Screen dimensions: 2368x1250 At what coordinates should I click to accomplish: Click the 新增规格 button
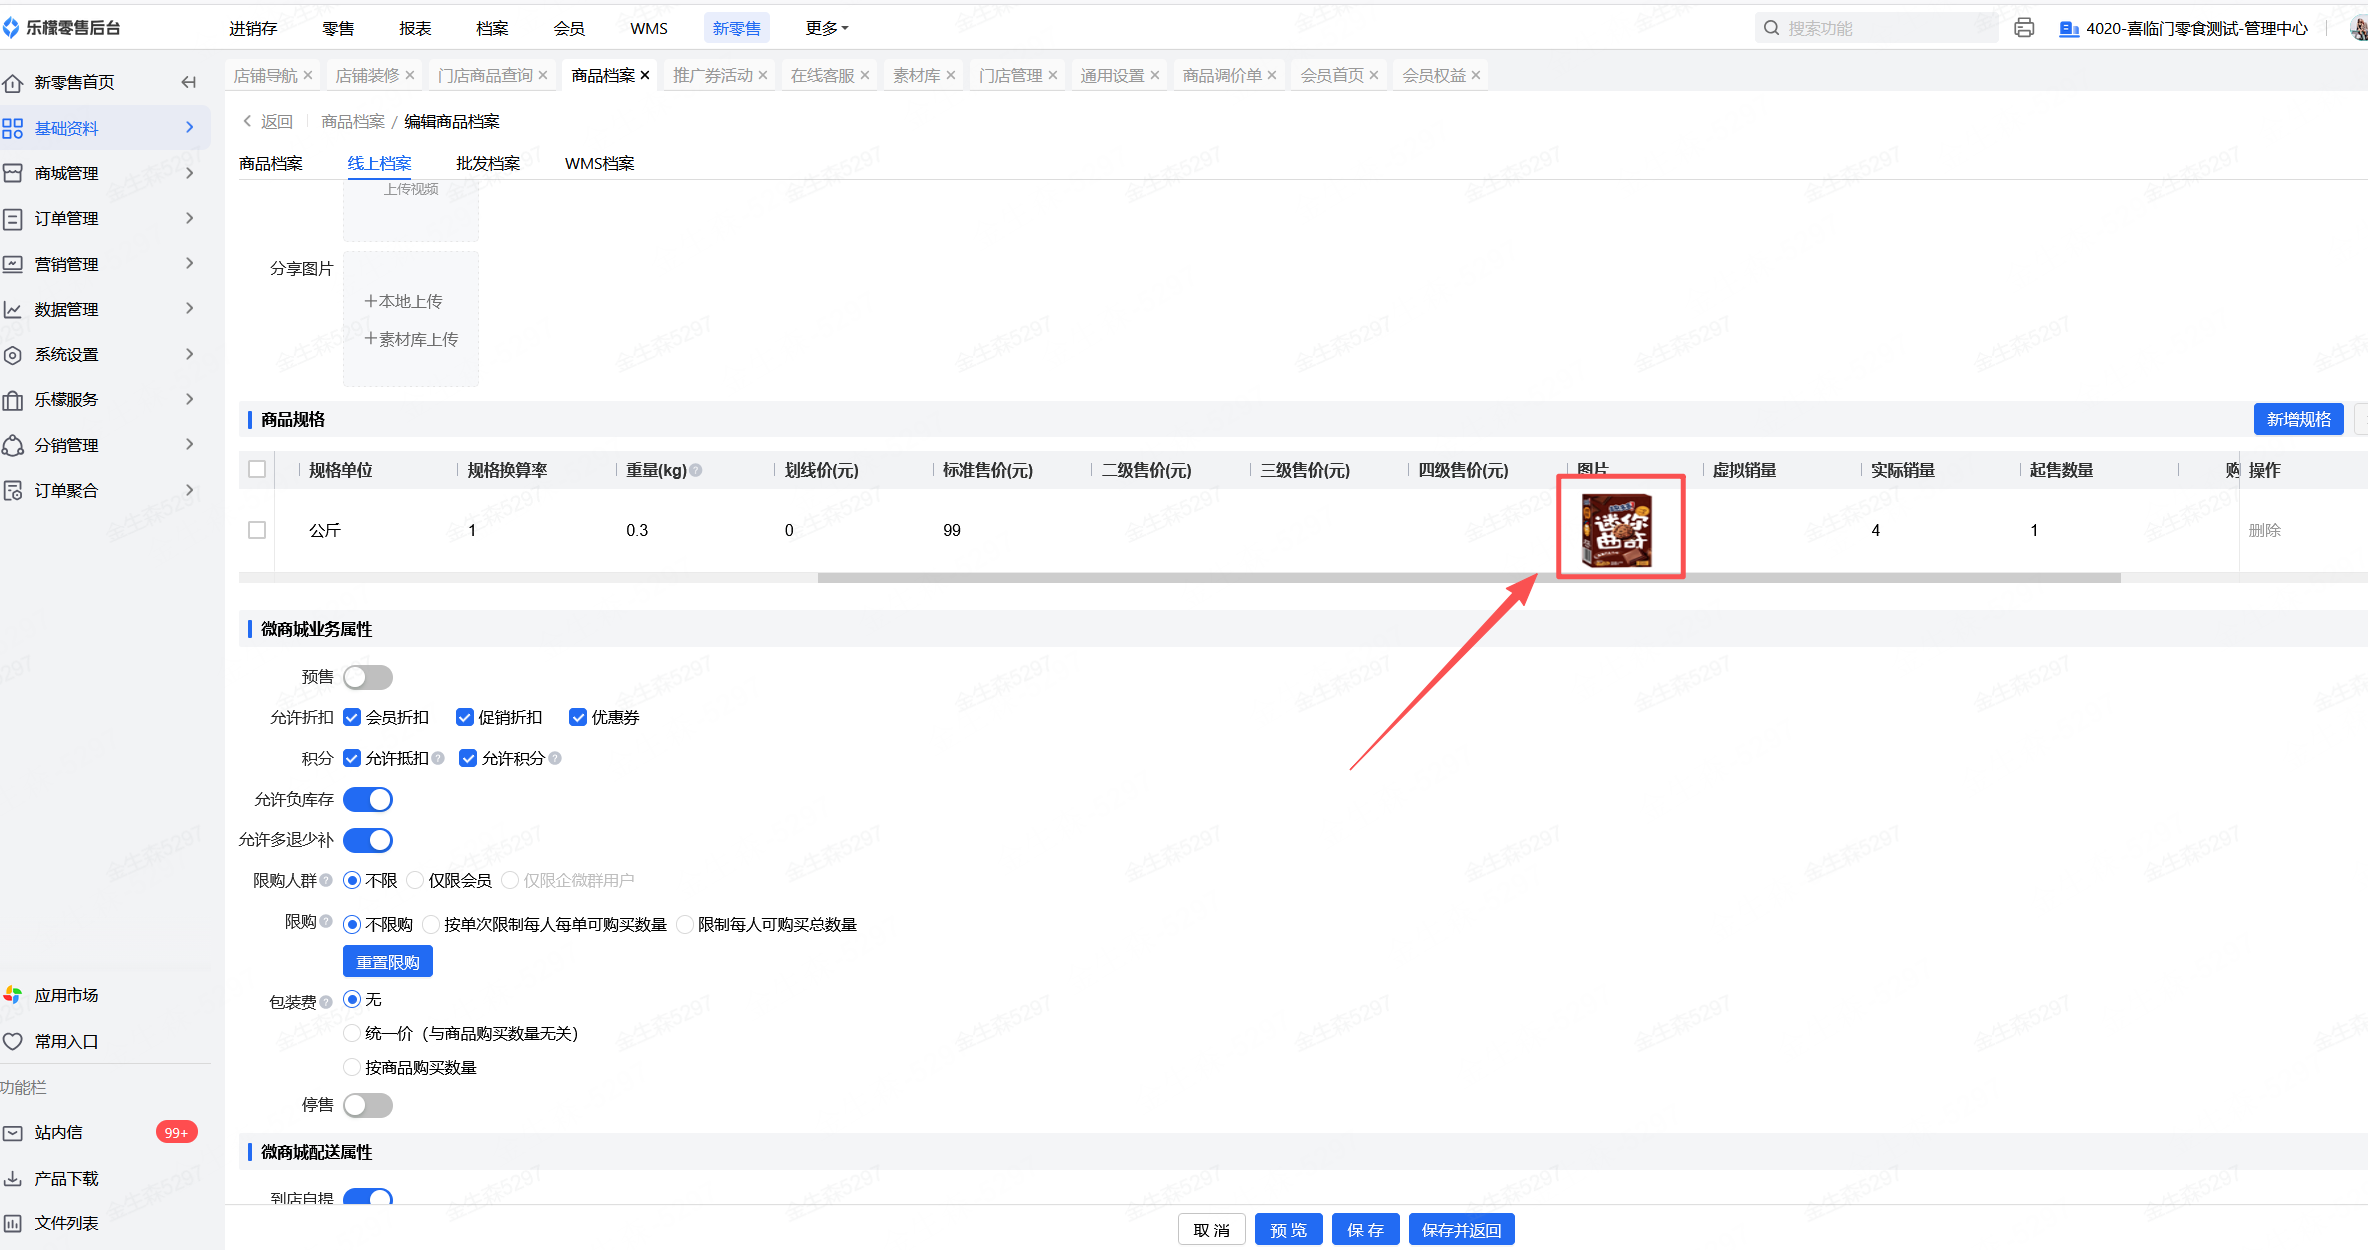click(2298, 419)
